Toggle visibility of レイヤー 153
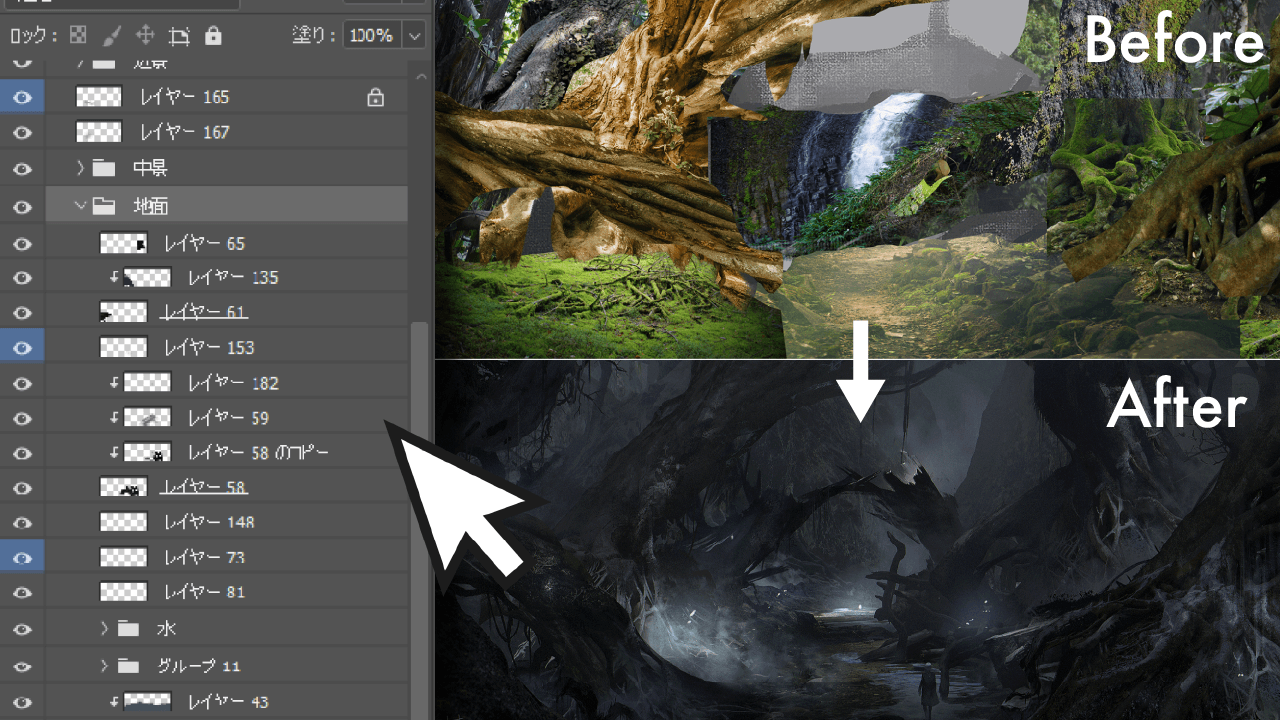The width and height of the screenshot is (1280, 720). (x=22, y=348)
